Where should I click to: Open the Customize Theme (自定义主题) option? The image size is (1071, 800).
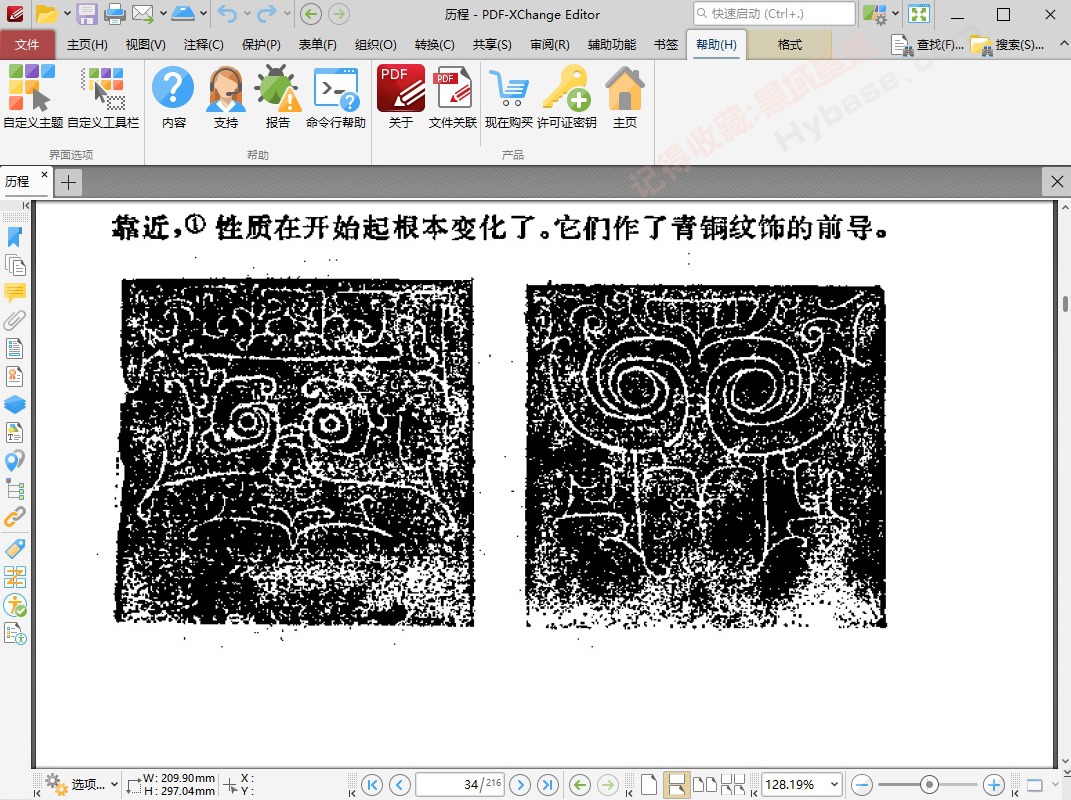coord(33,97)
